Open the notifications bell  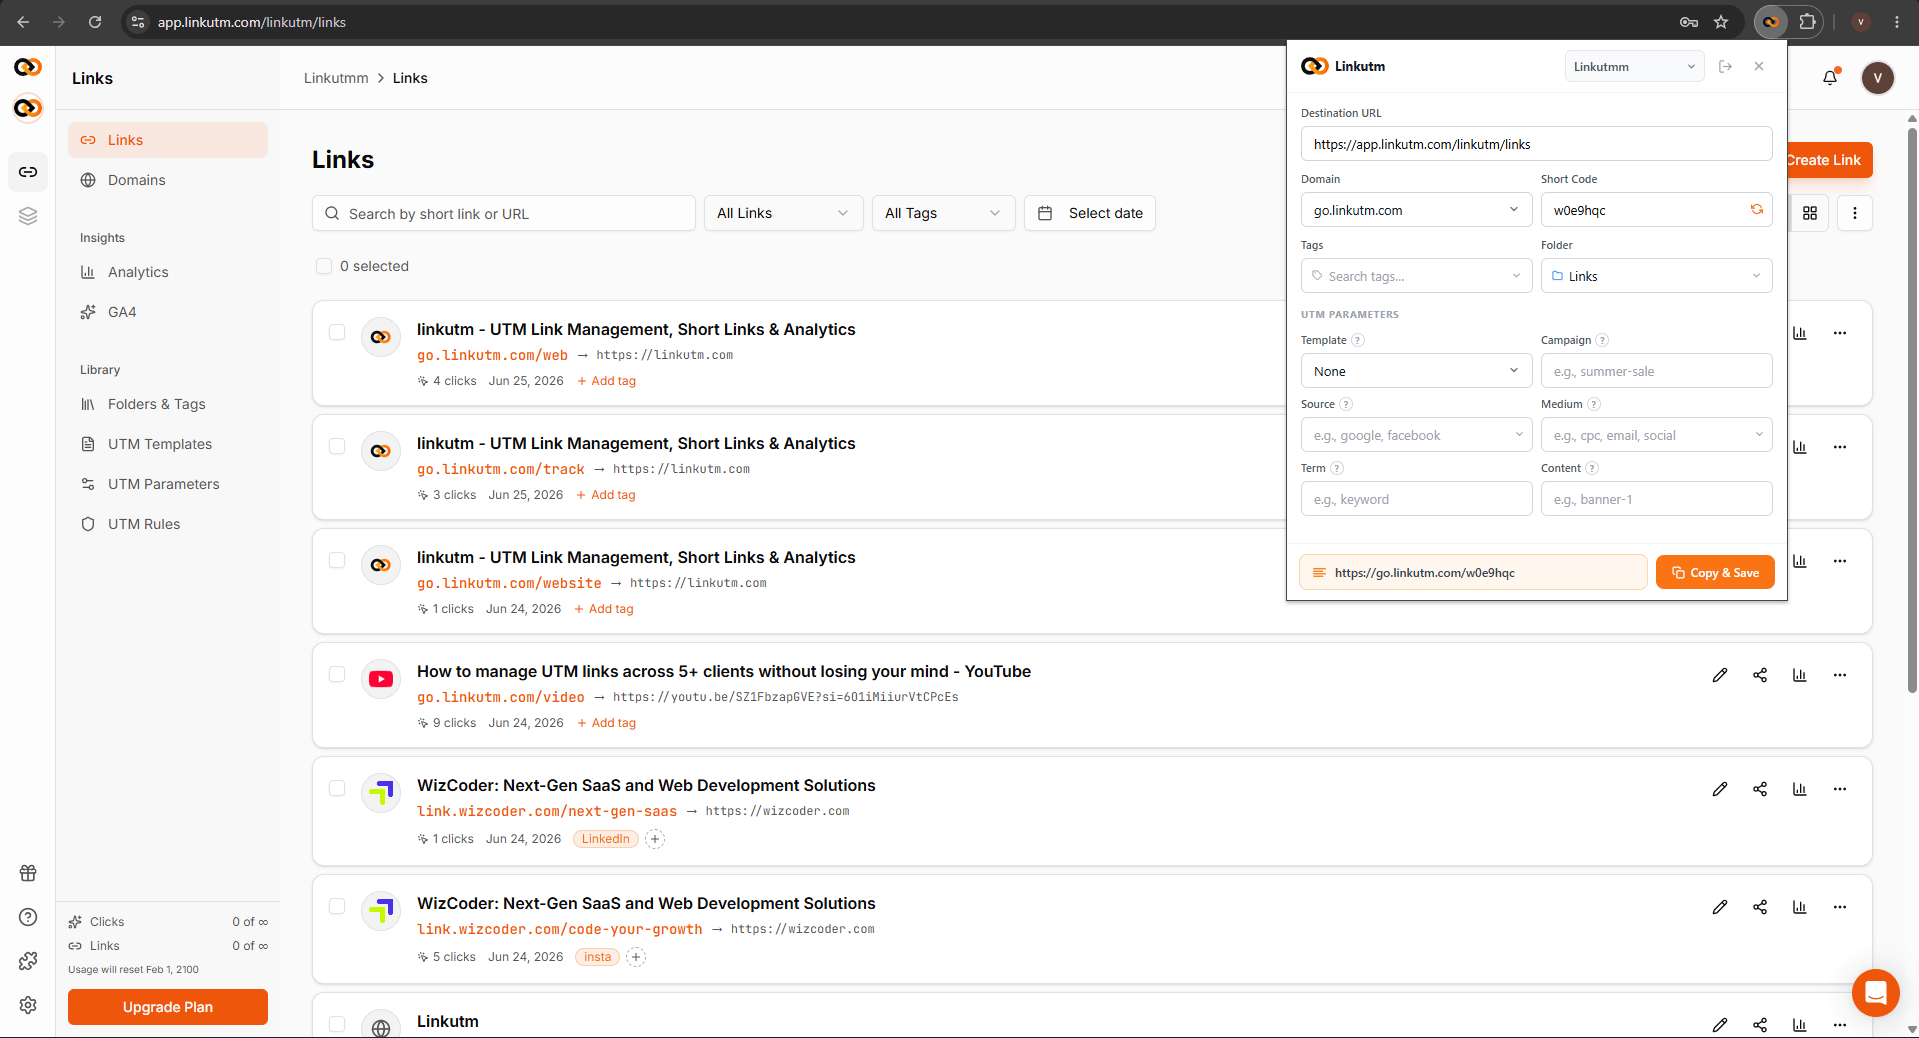tap(1830, 78)
